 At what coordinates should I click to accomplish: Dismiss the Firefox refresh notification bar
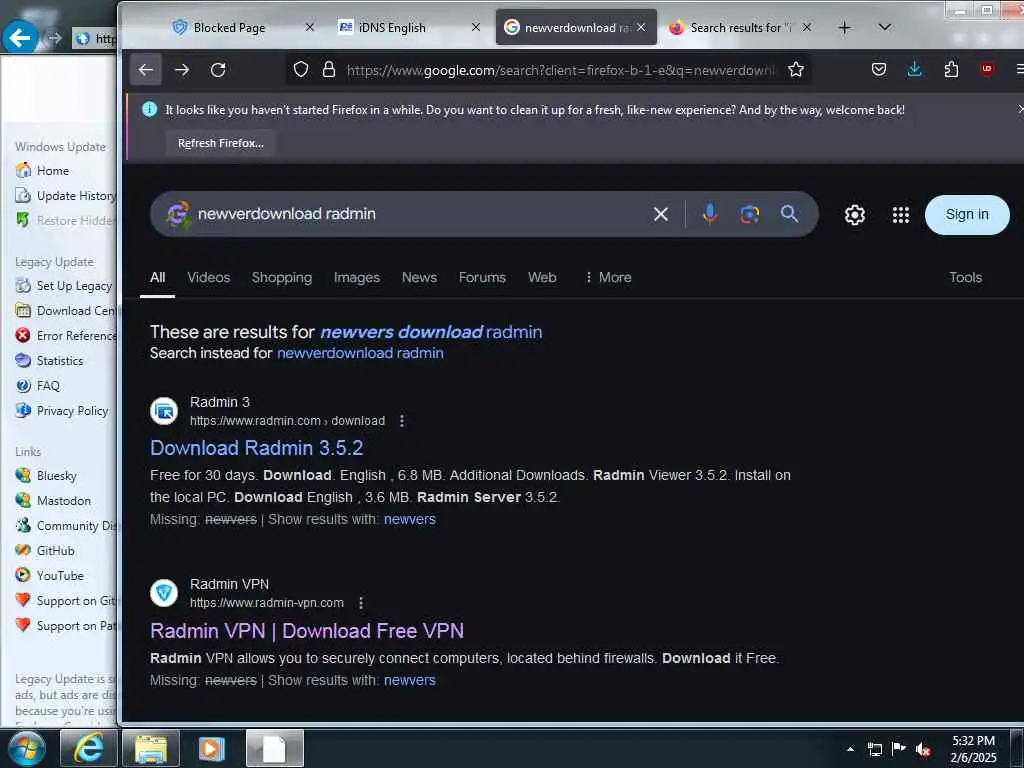point(1019,110)
